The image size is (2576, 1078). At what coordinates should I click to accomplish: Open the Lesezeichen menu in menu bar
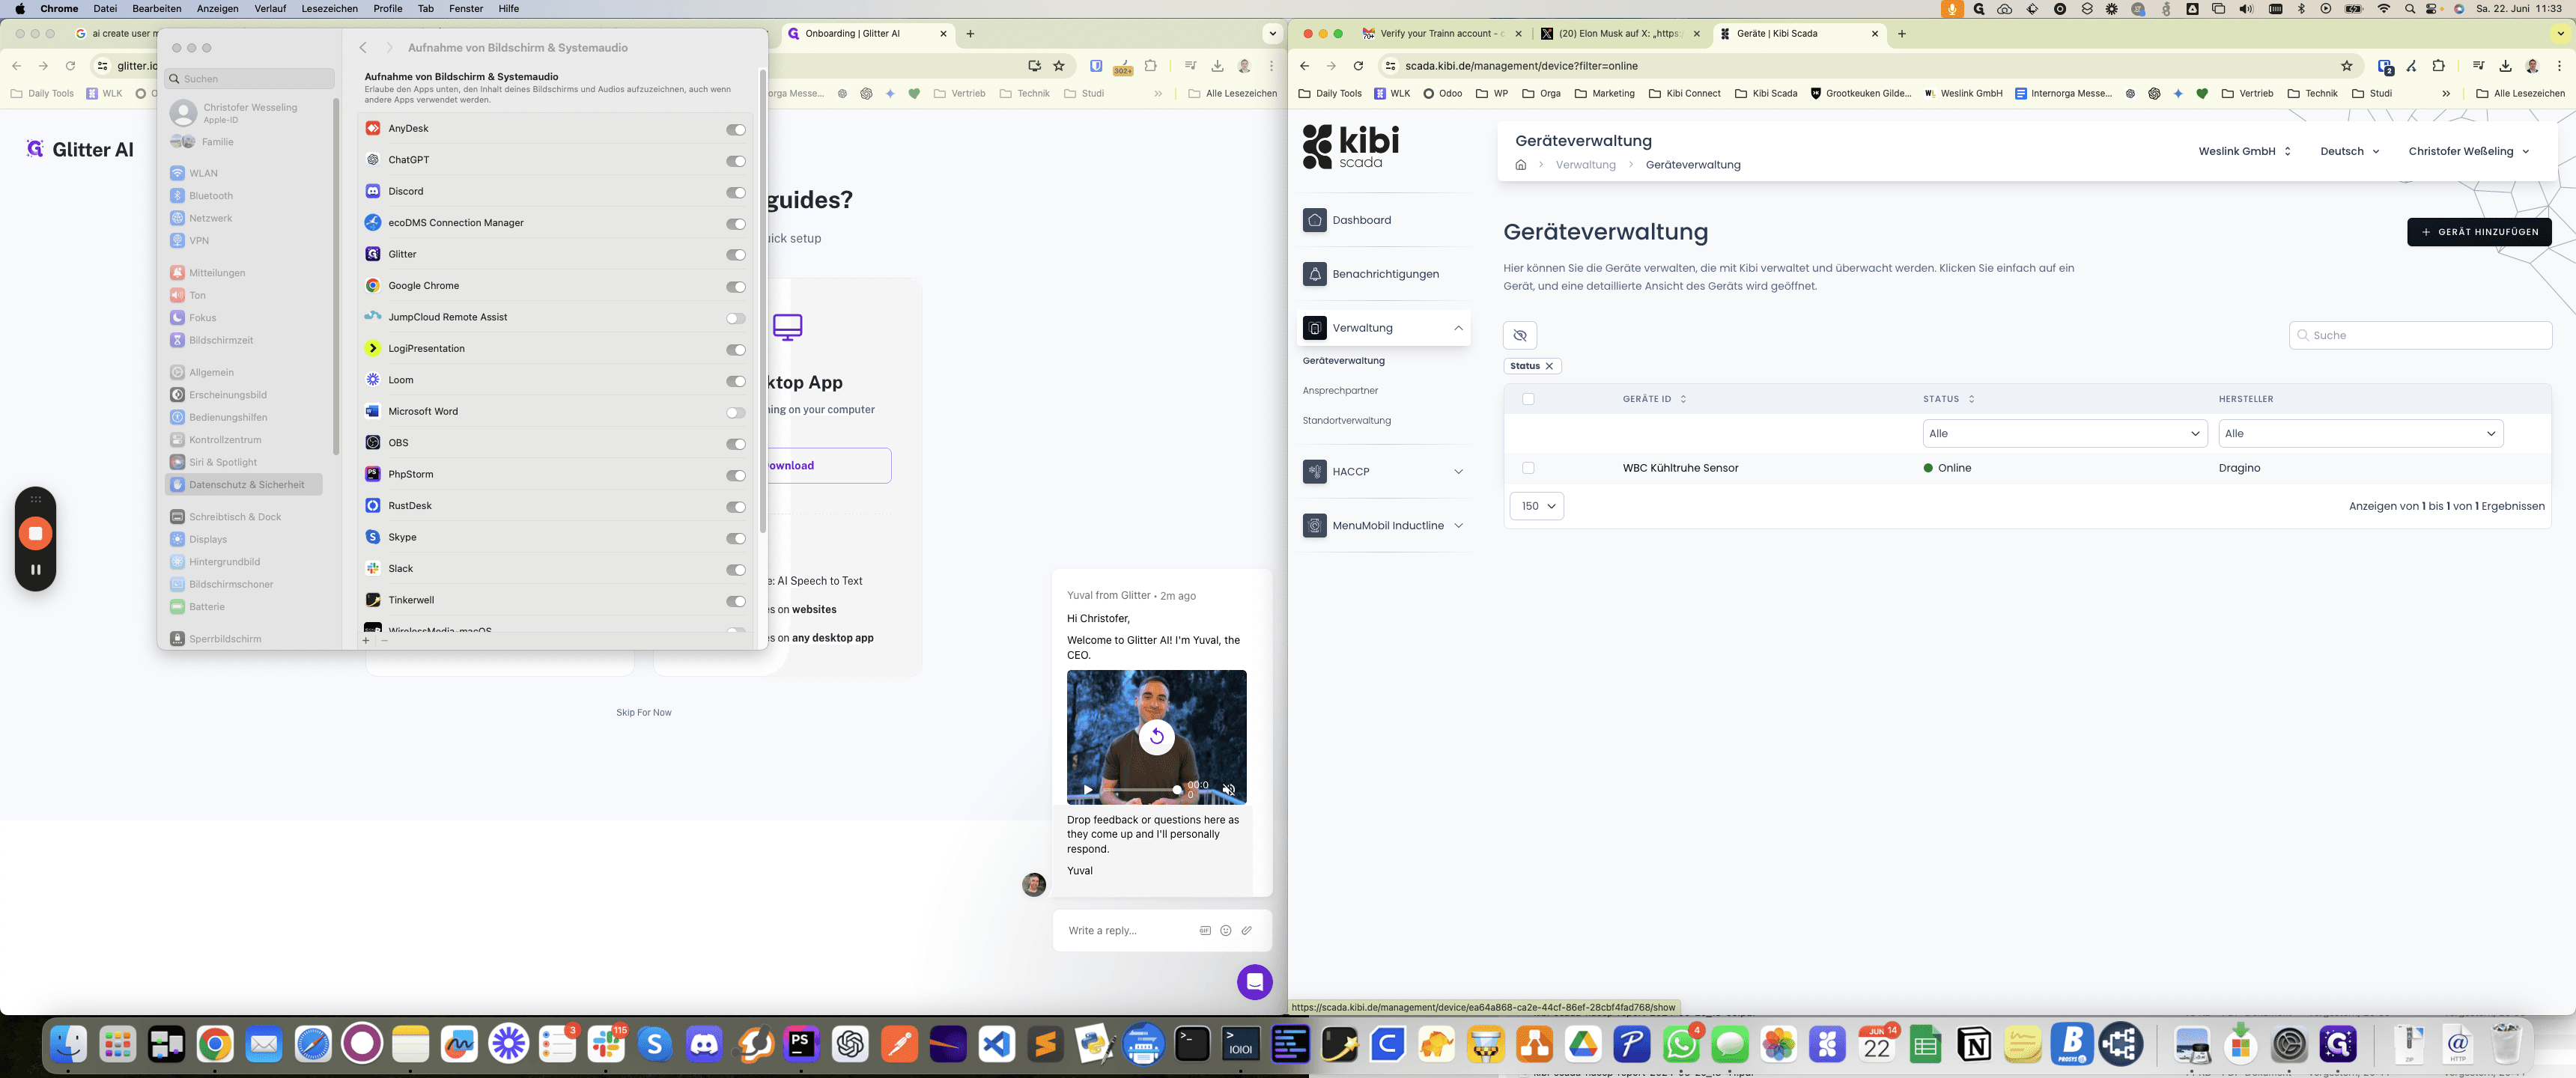[x=329, y=9]
